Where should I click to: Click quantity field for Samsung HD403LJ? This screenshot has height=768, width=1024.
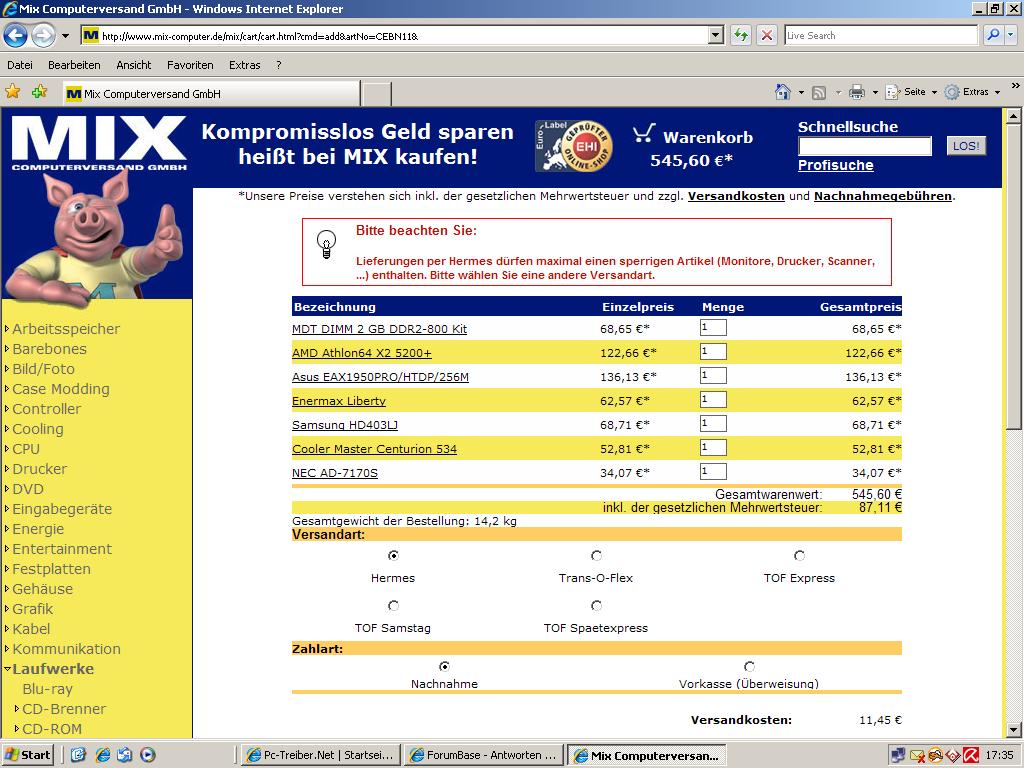pyautogui.click(x=713, y=423)
